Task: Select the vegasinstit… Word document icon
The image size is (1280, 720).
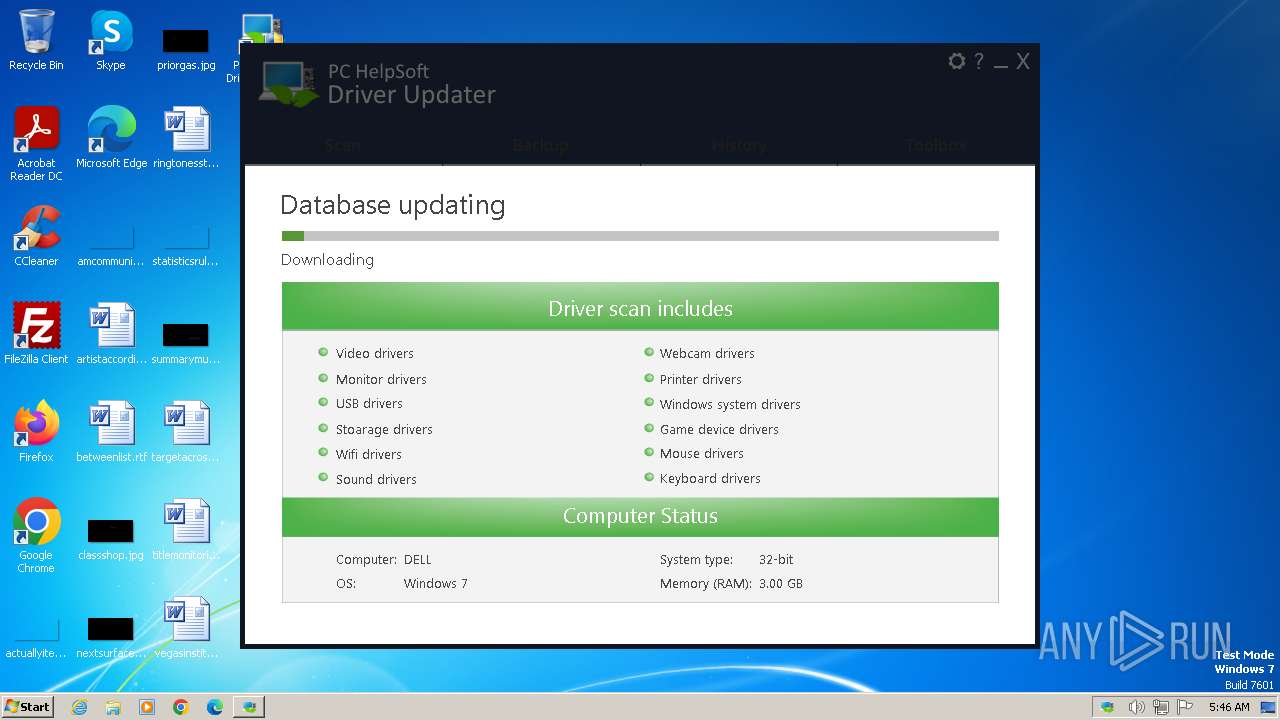Action: tap(186, 628)
